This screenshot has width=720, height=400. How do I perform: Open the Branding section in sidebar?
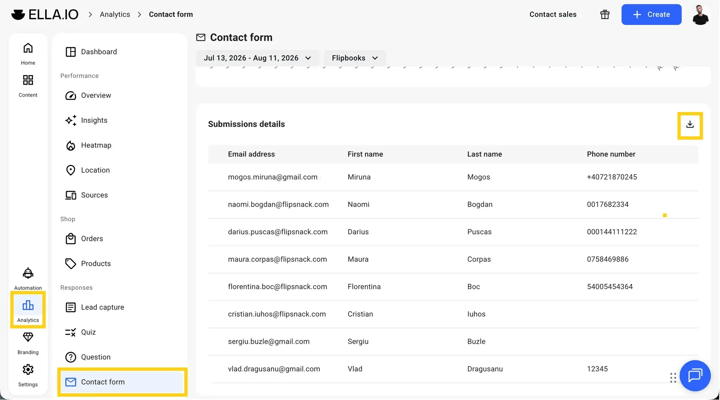click(28, 343)
